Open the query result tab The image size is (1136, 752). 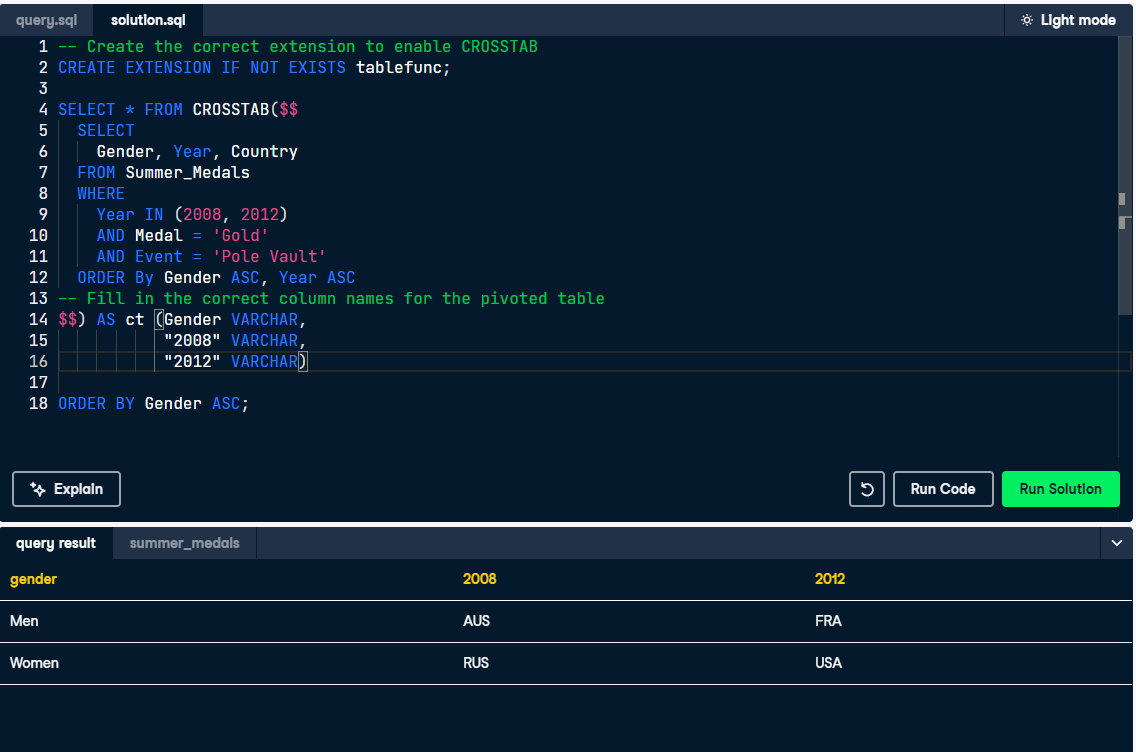point(56,543)
